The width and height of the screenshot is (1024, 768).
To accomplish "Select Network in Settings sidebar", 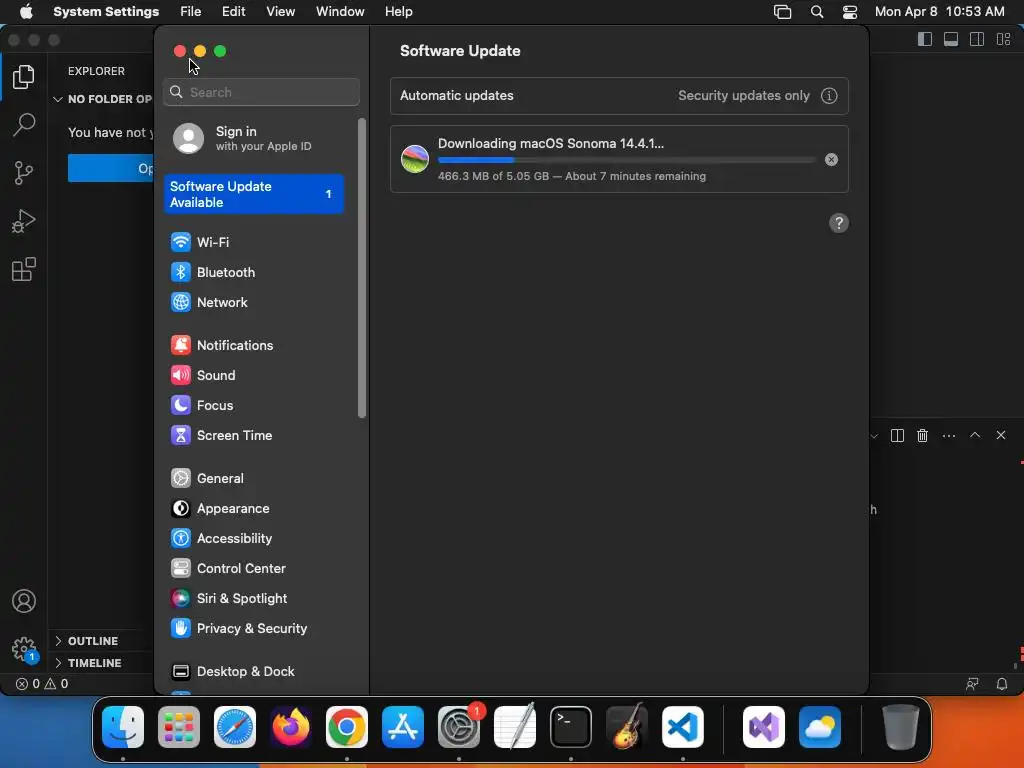I will click(253, 302).
